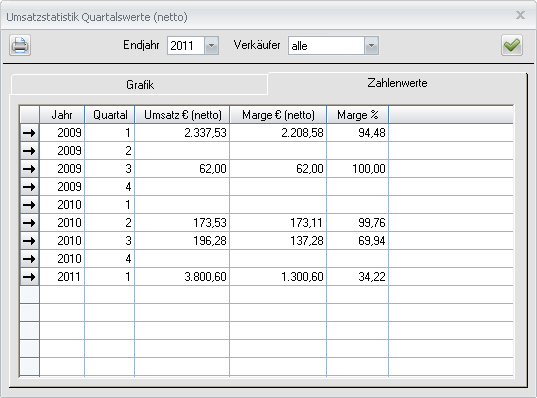Select row arrow for 2009 quarter 1
537x398 pixels.
click(x=29, y=133)
